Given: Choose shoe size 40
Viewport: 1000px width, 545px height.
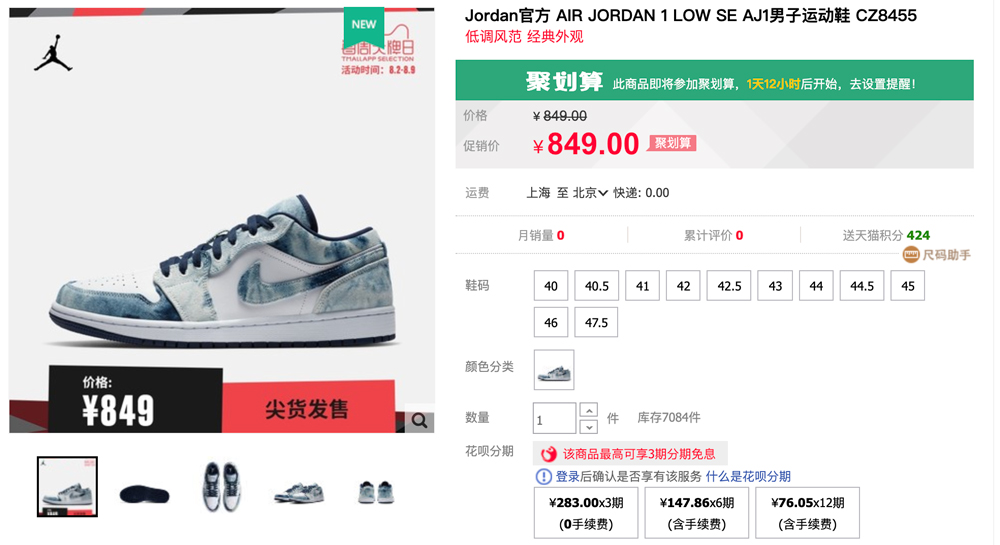Looking at the screenshot, I should [x=551, y=286].
